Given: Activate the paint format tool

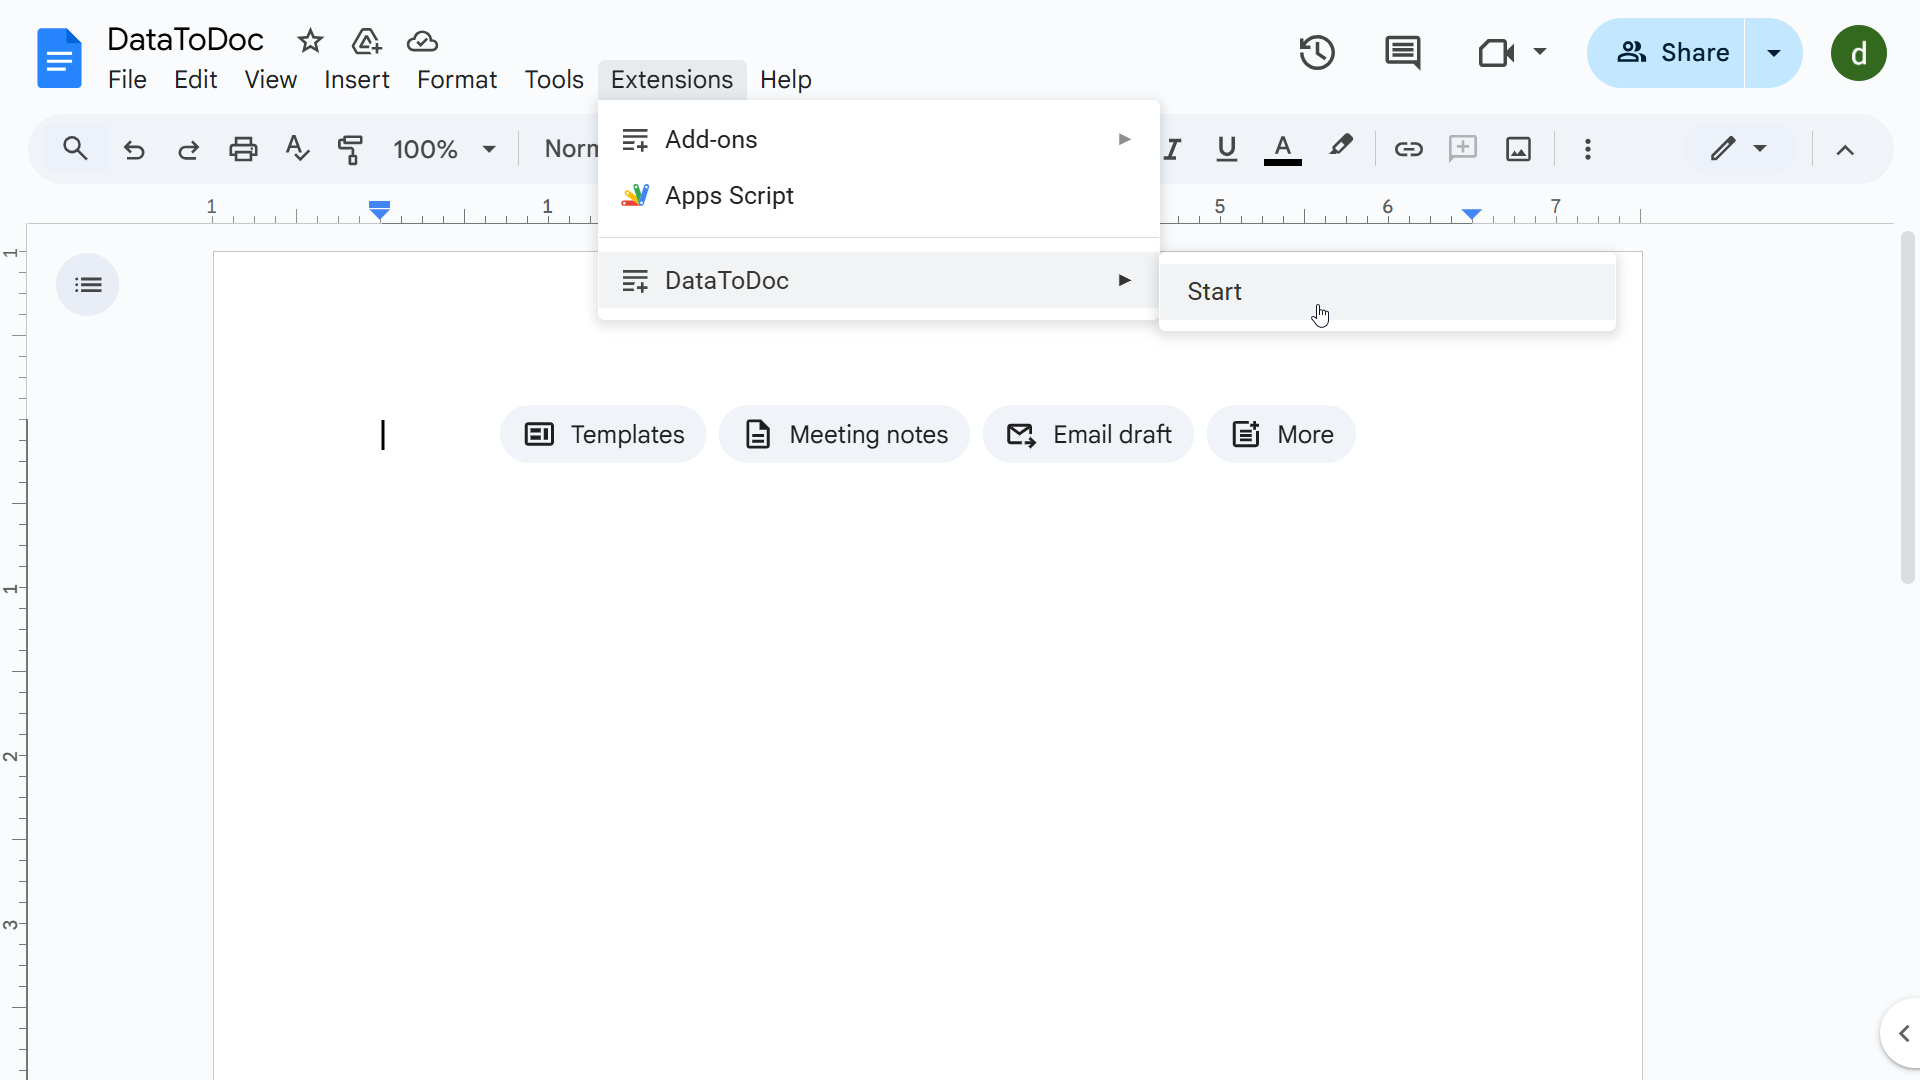Looking at the screenshot, I should (351, 149).
